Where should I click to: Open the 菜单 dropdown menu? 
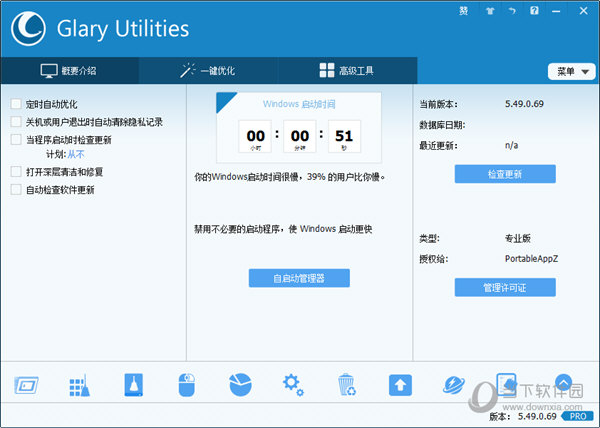coord(572,72)
